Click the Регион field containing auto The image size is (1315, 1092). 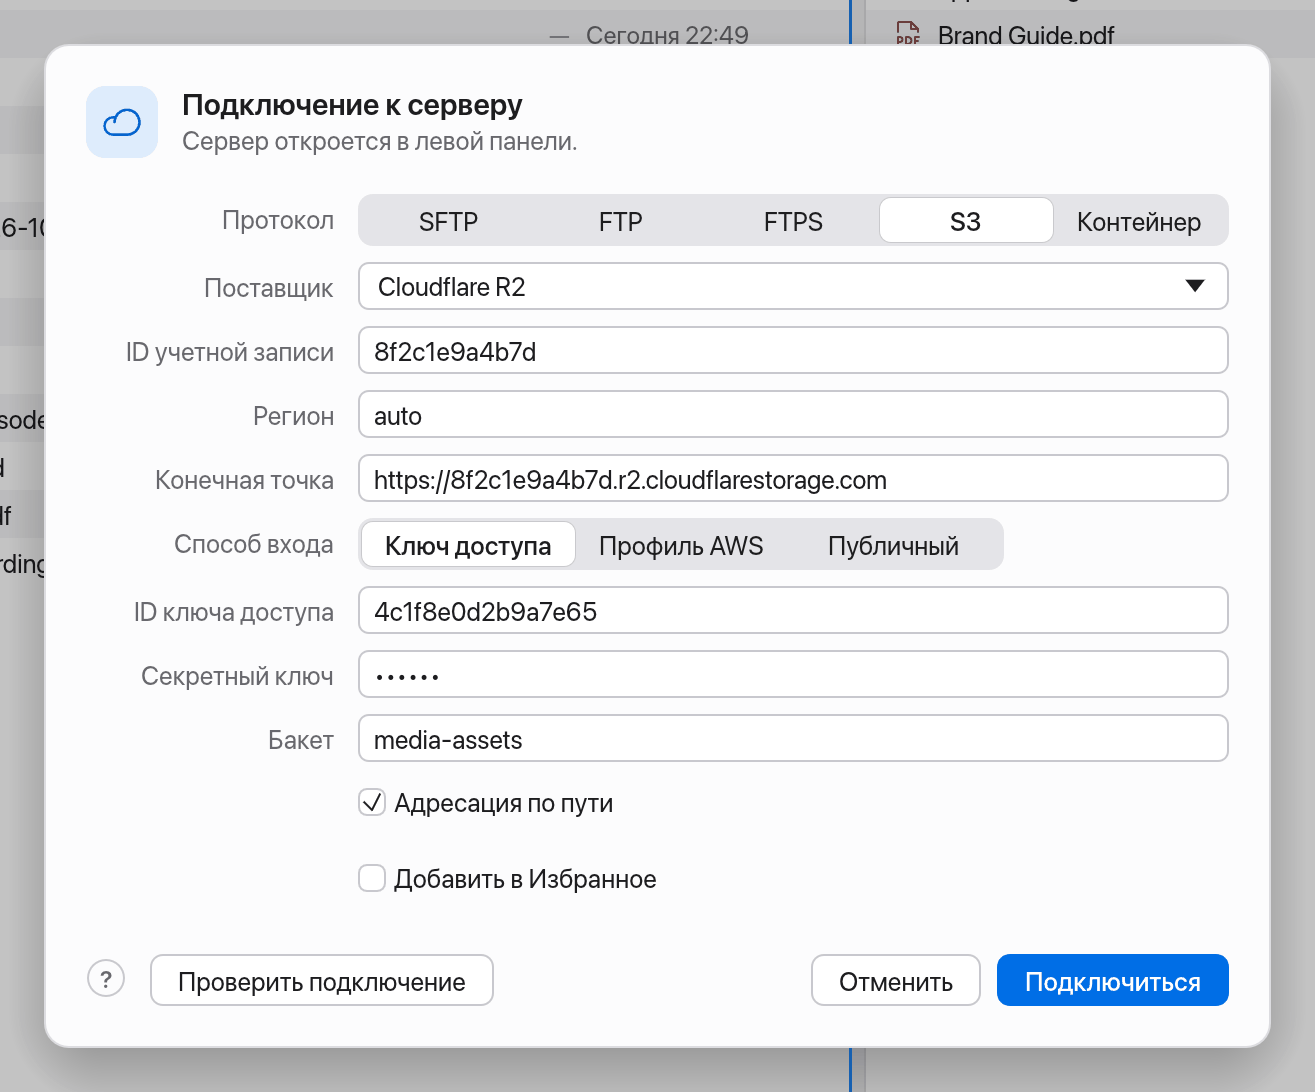(x=793, y=415)
